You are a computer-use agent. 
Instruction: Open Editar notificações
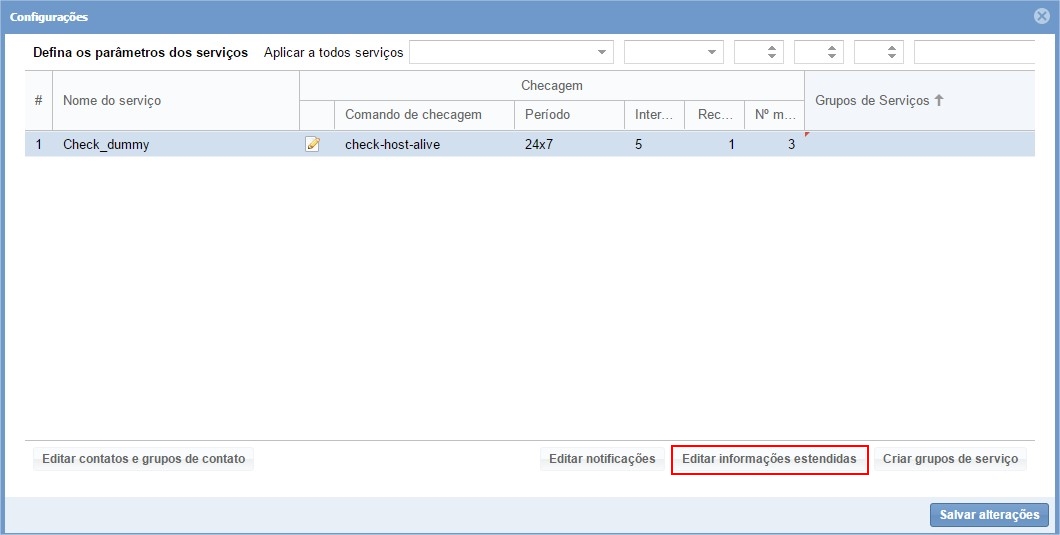602,459
